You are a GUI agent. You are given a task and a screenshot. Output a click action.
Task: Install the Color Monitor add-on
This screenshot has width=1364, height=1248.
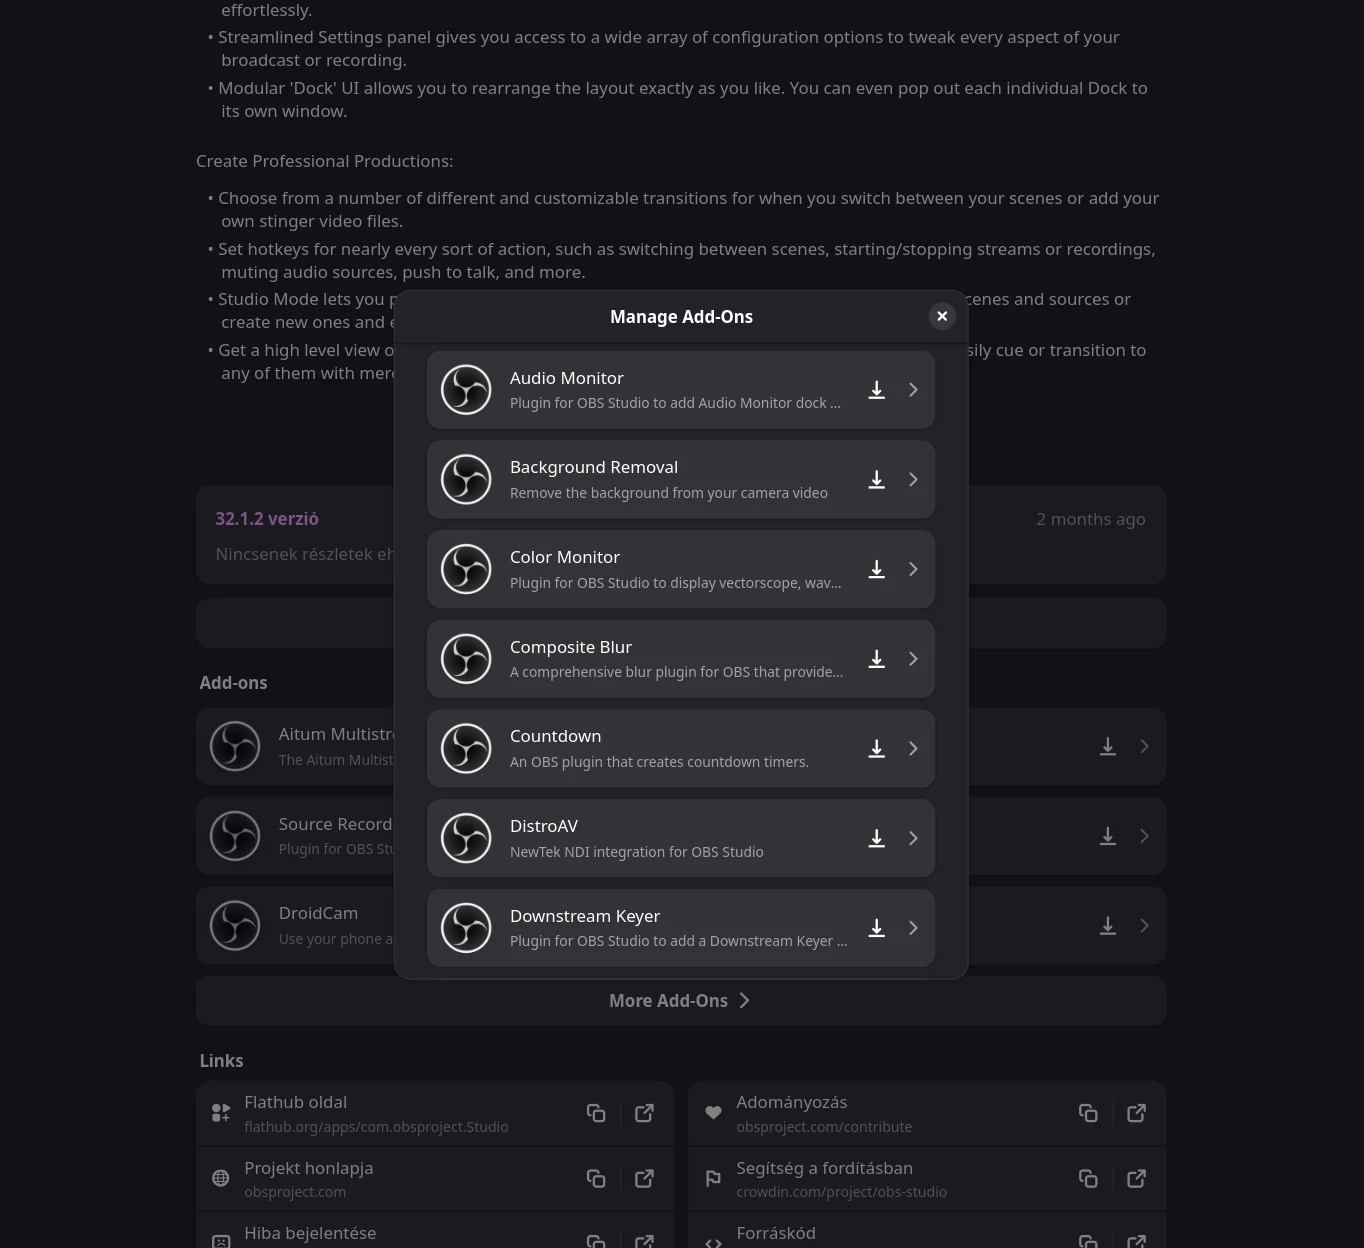[876, 569]
